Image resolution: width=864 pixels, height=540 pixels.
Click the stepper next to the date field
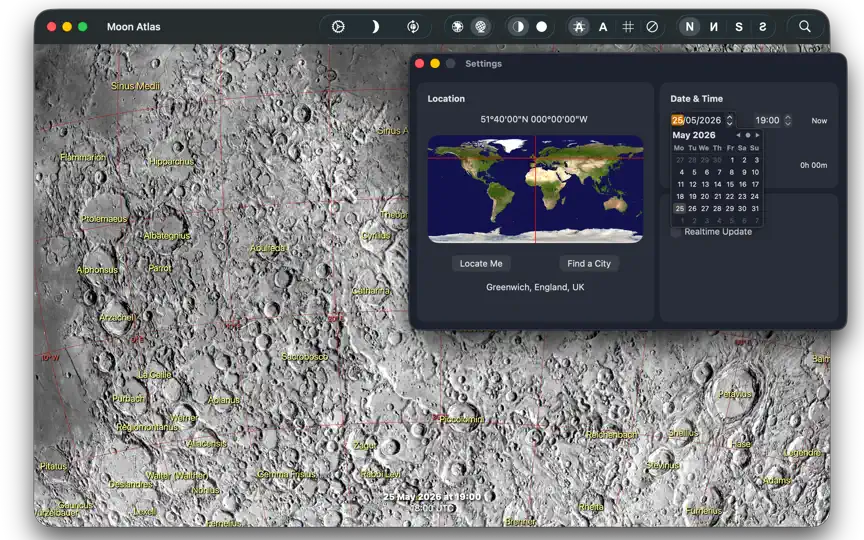click(730, 120)
